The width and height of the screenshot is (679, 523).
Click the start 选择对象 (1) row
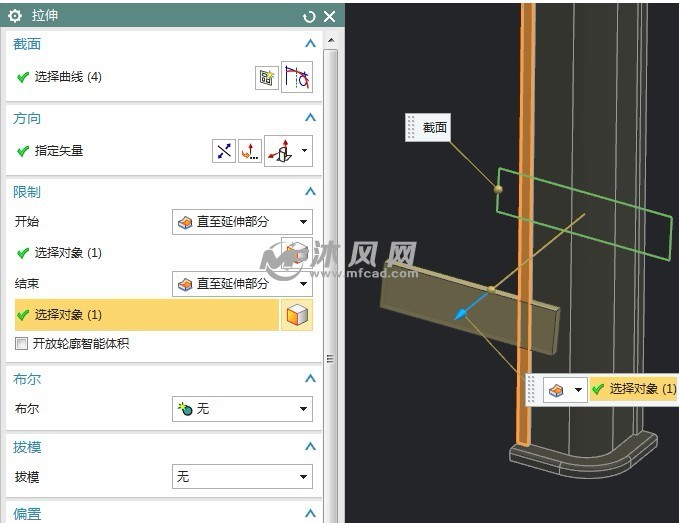pyautogui.click(x=147, y=253)
